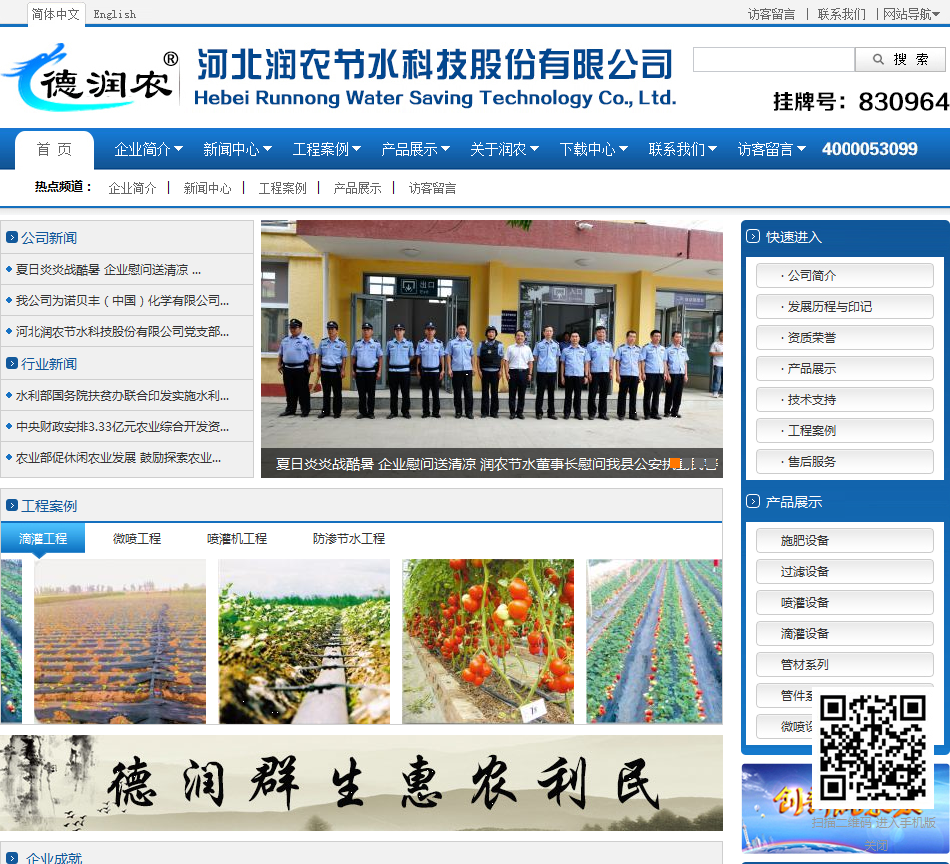Open 管材系列 product category

[845, 665]
